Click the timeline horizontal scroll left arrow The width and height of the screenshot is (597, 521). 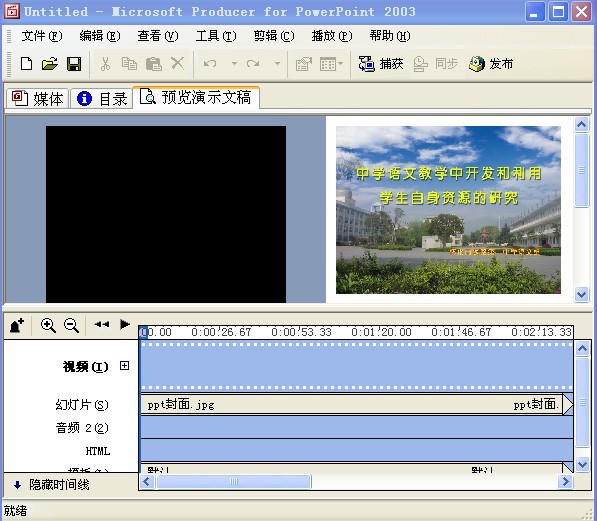point(147,482)
